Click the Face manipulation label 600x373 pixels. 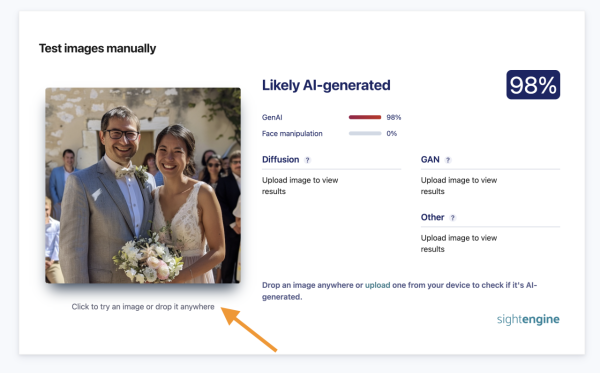(292, 134)
